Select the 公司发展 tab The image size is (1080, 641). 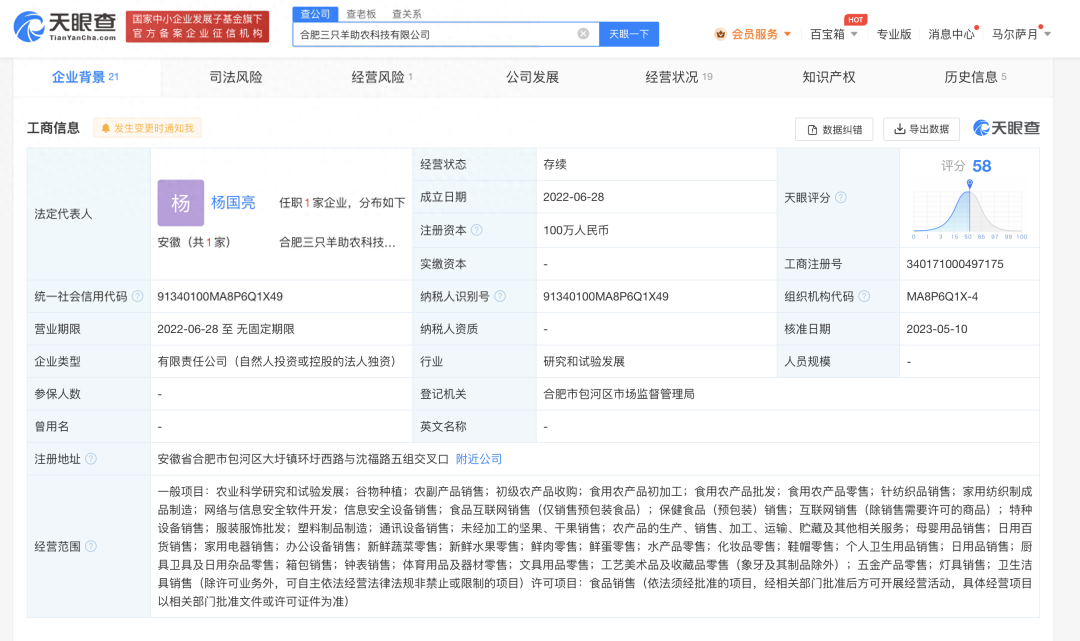532,77
